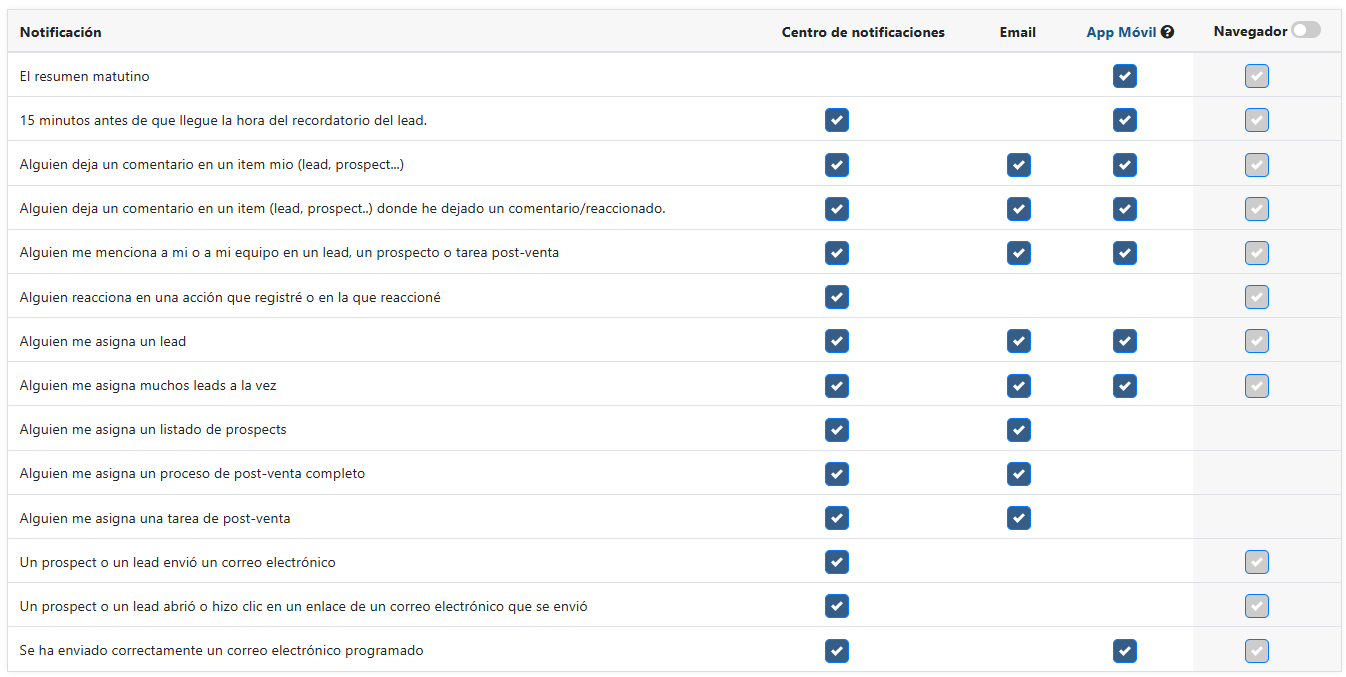
Task: Disable App Móvil for scheduled email confirmation
Action: click(x=1125, y=650)
